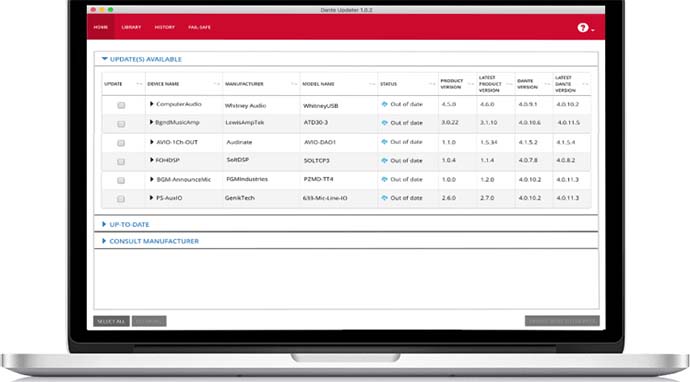This screenshot has width=690, height=382.
Task: Mark the PS-AuxIO update checkbox
Action: 121,199
